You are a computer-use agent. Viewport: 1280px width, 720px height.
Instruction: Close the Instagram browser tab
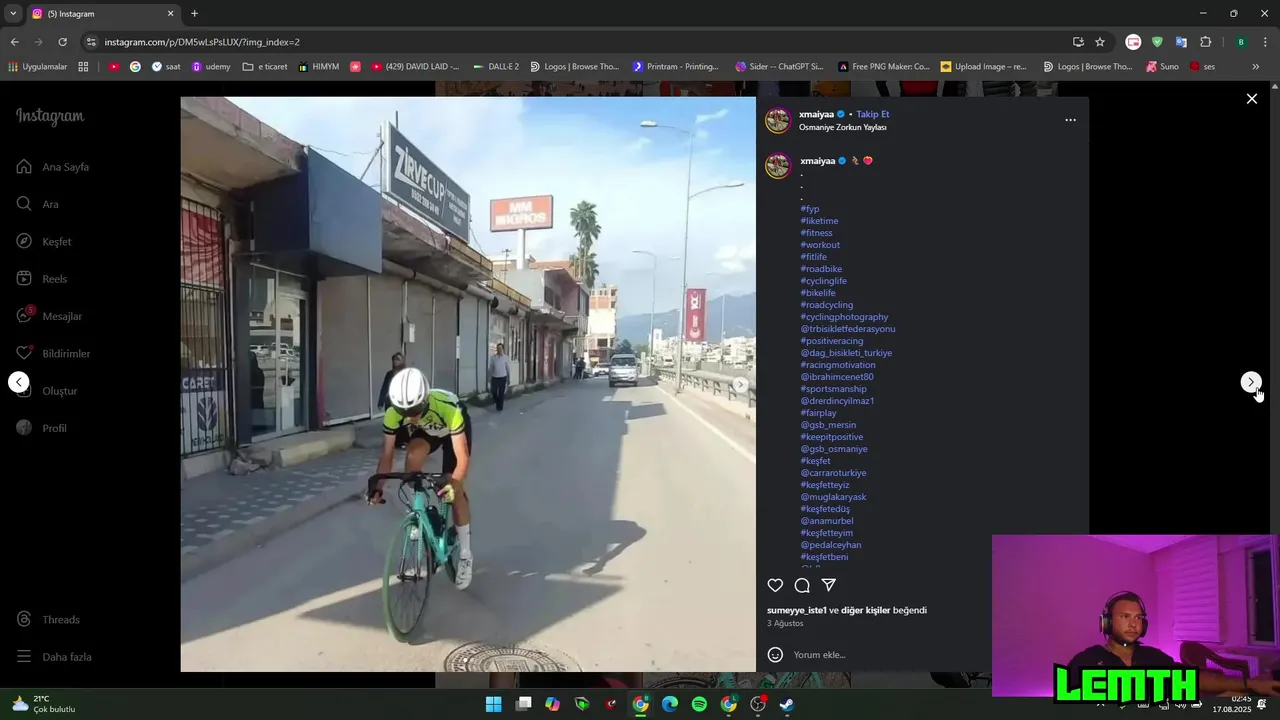170,14
